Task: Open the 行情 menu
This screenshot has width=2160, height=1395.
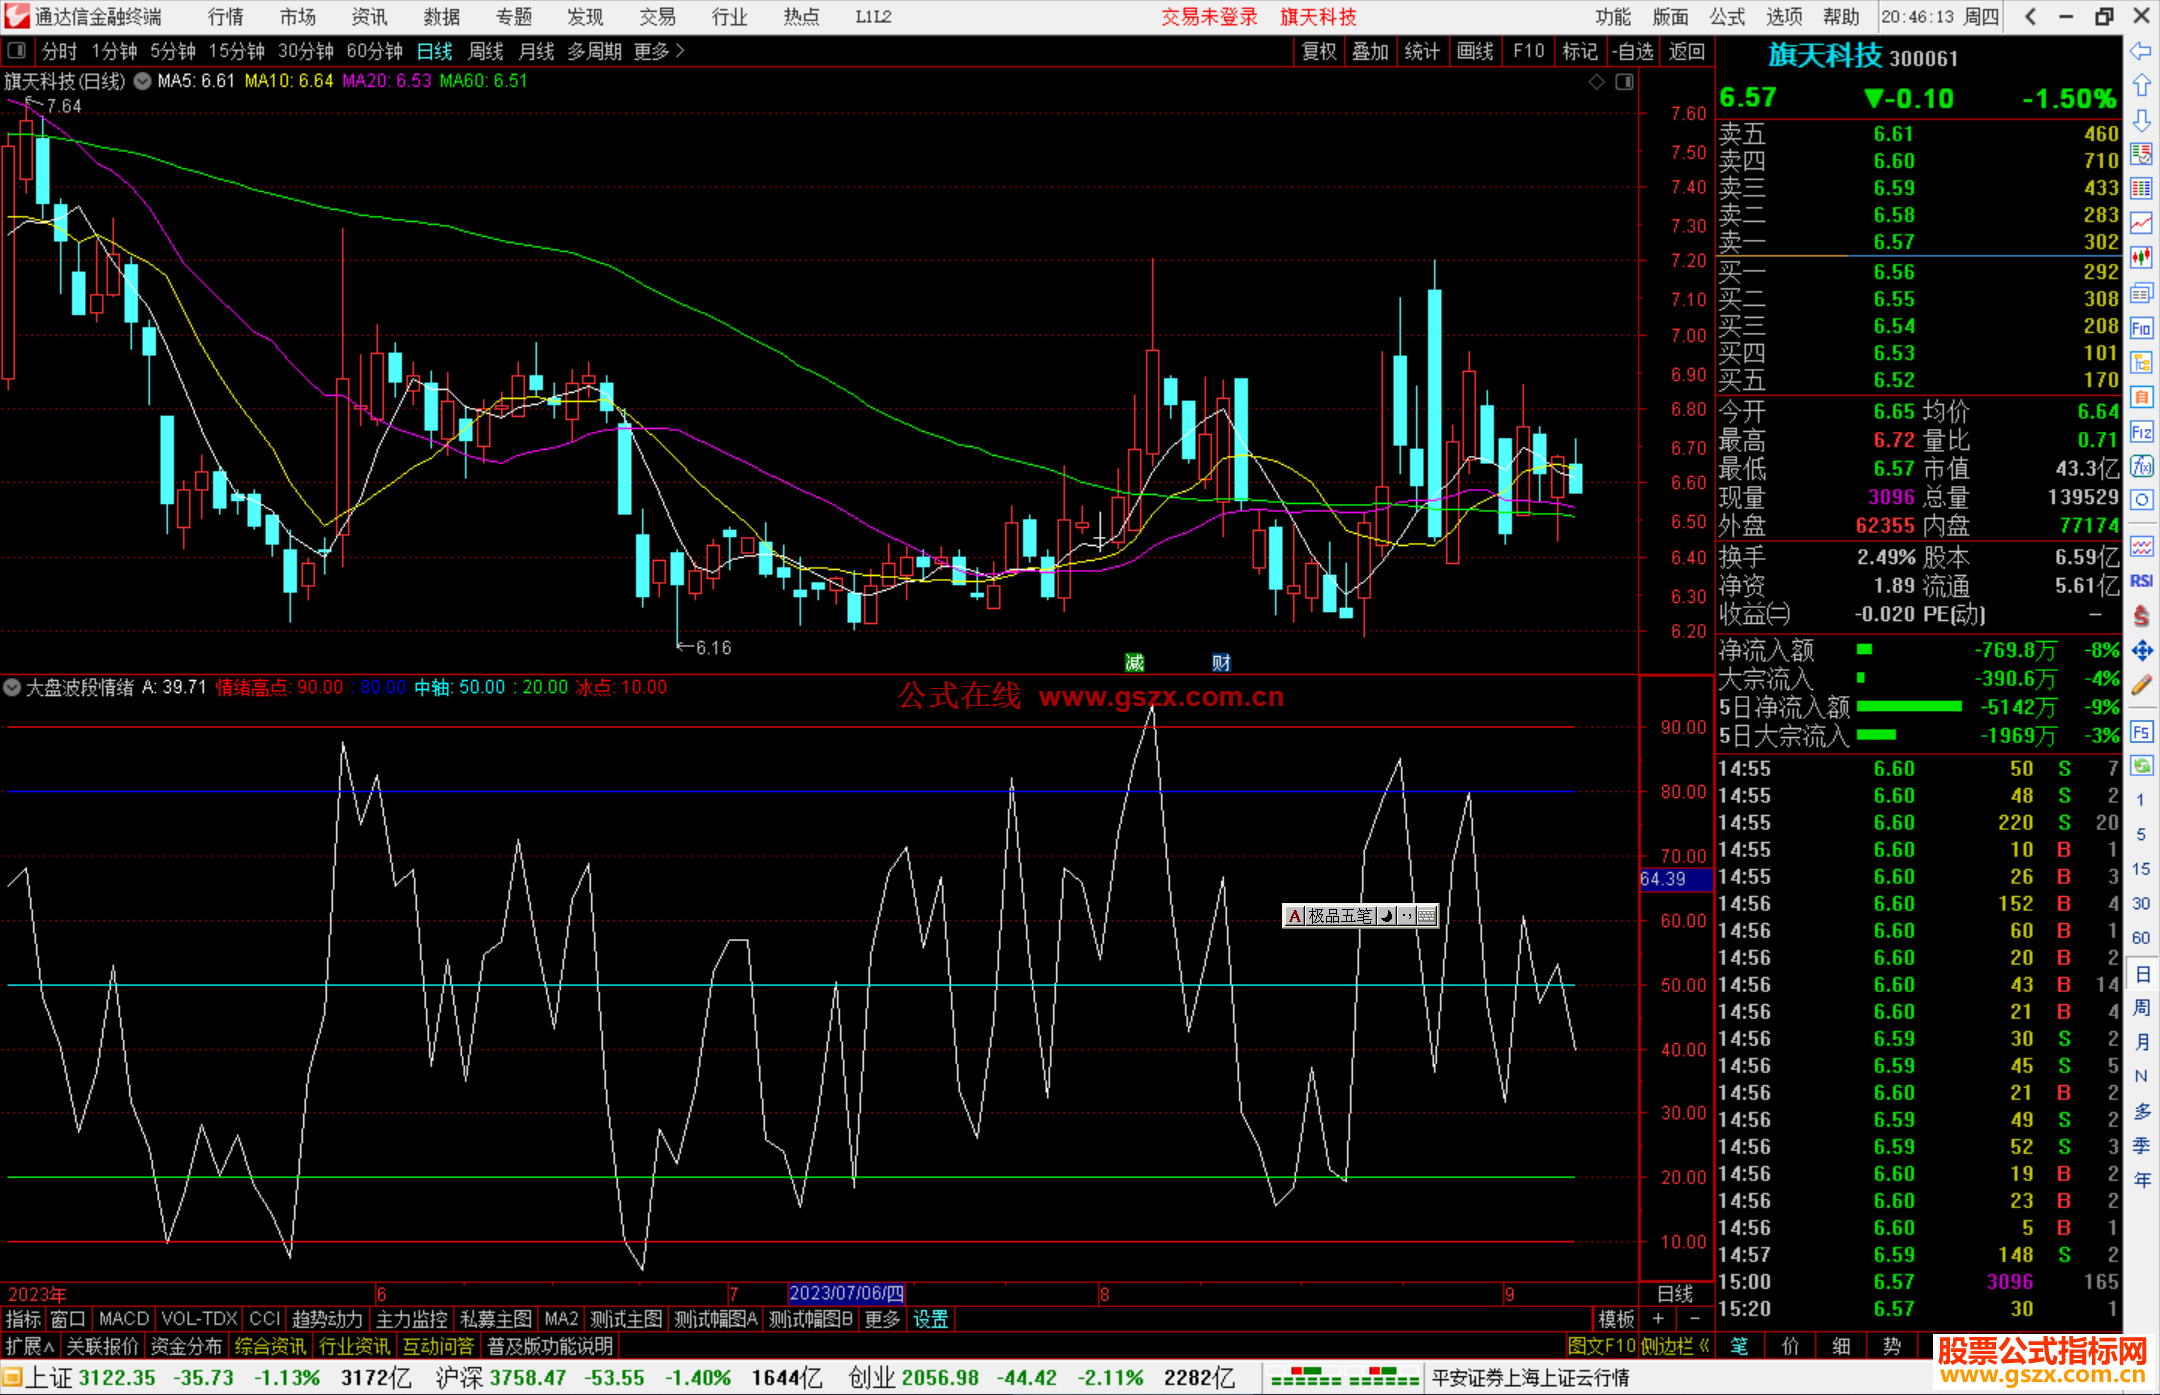Action: [226, 16]
